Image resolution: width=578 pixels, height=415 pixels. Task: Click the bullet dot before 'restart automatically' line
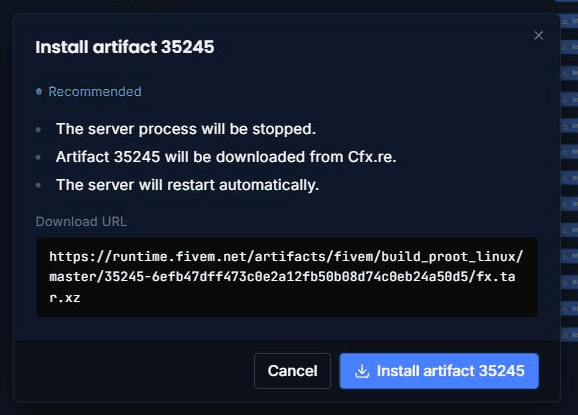(x=38, y=185)
